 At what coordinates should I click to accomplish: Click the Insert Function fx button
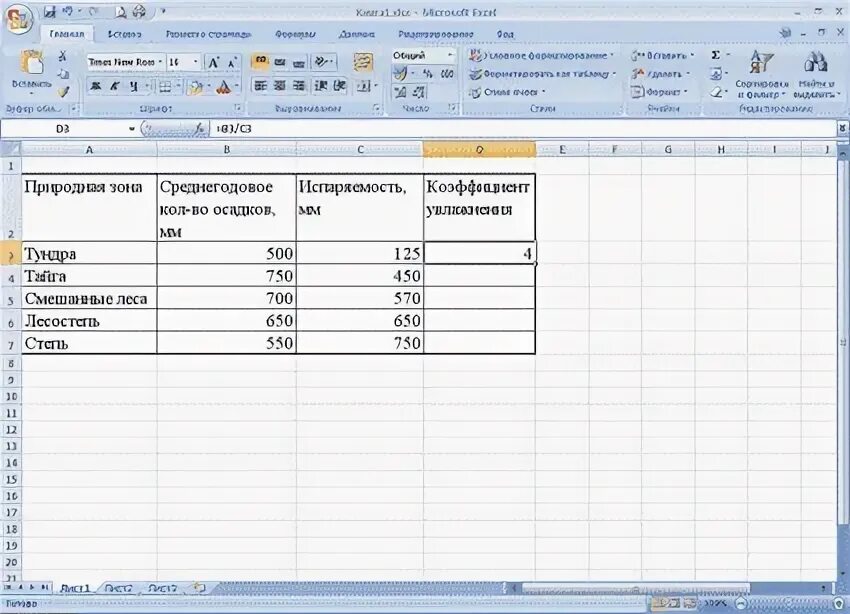click(x=201, y=128)
